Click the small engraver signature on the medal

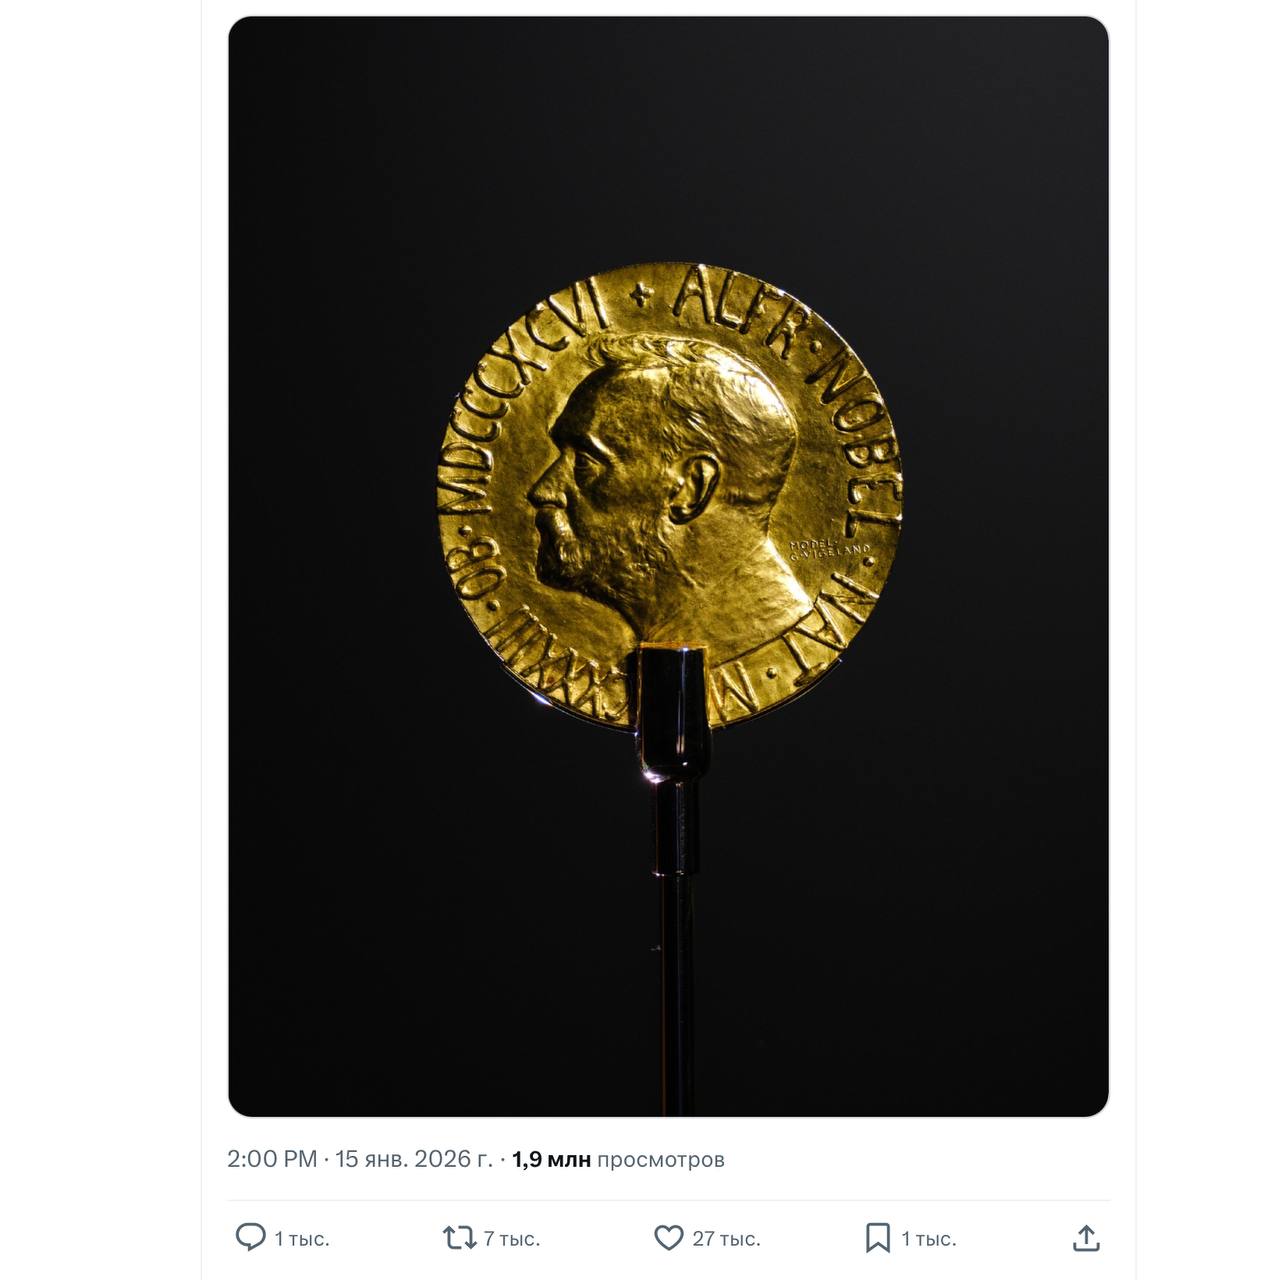[830, 549]
